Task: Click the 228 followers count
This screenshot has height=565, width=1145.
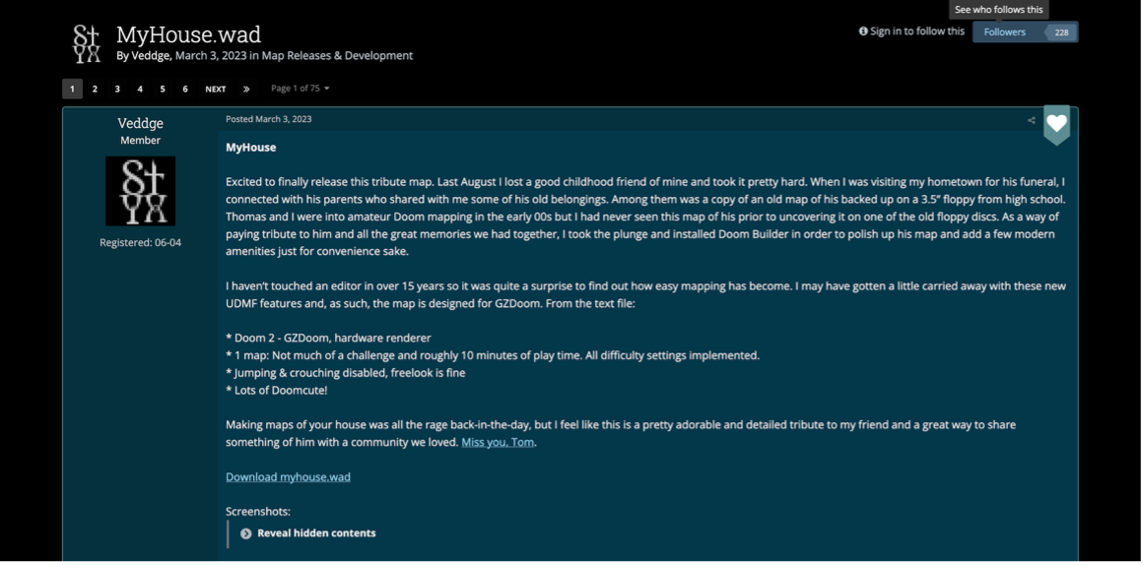Action: (x=1060, y=32)
